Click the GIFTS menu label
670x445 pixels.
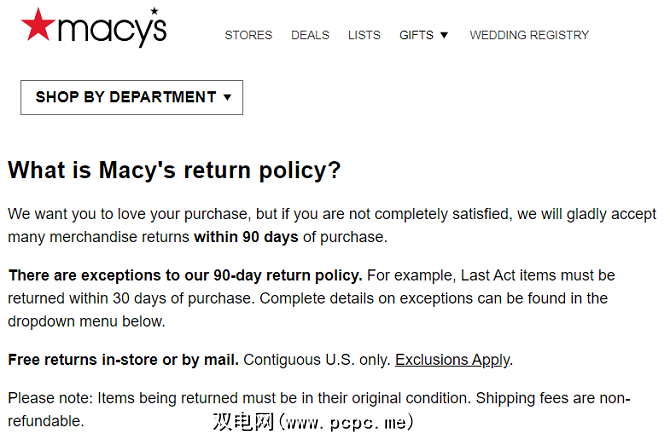[x=416, y=35]
